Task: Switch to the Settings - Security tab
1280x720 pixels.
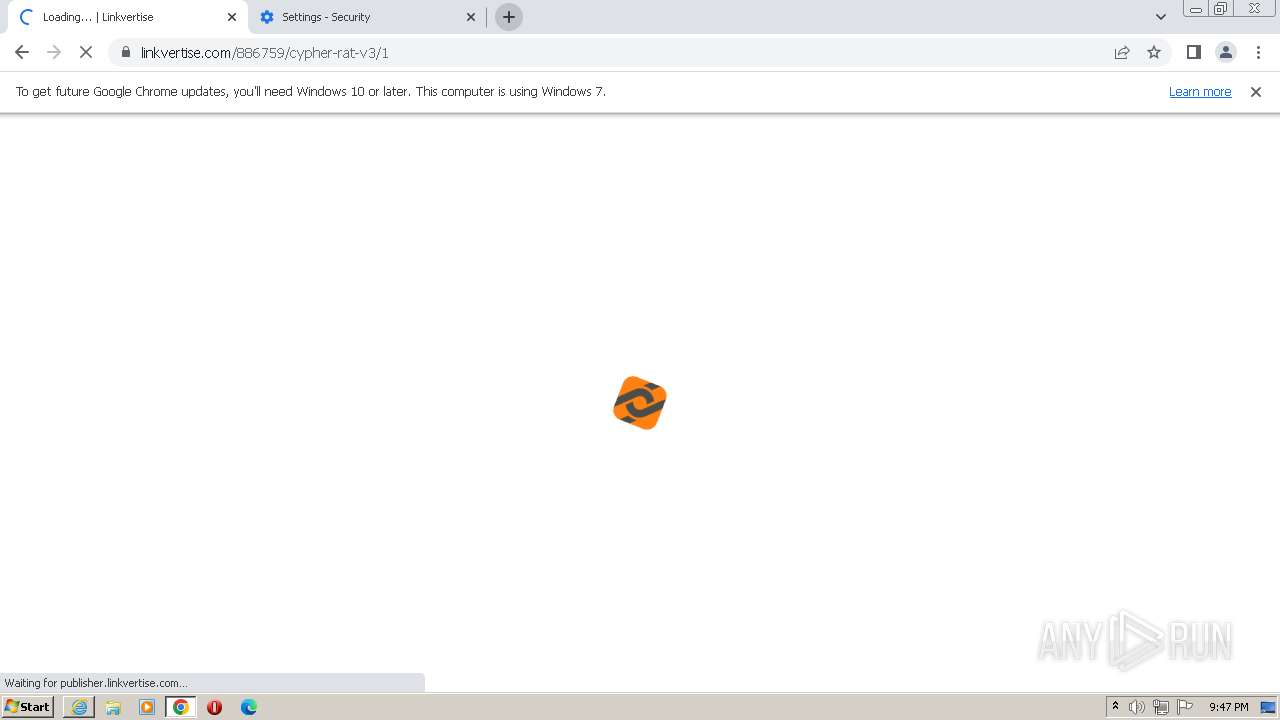Action: point(368,17)
